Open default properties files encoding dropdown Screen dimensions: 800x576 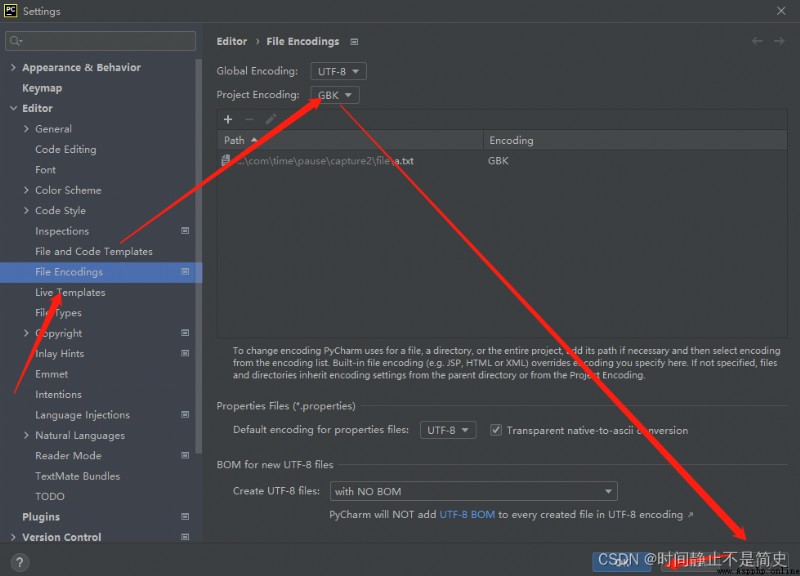(x=448, y=430)
